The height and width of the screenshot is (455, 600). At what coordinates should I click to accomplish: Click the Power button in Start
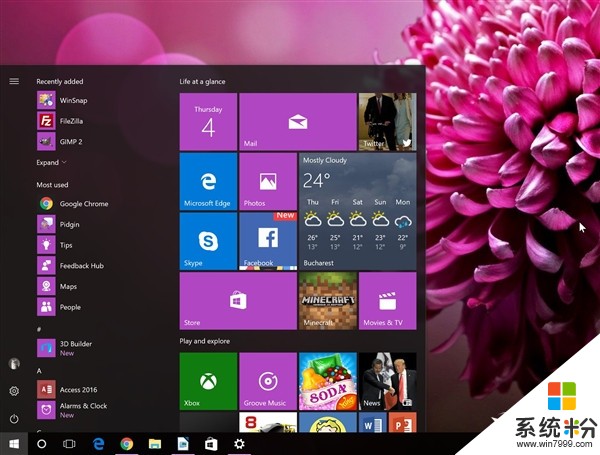(x=14, y=419)
